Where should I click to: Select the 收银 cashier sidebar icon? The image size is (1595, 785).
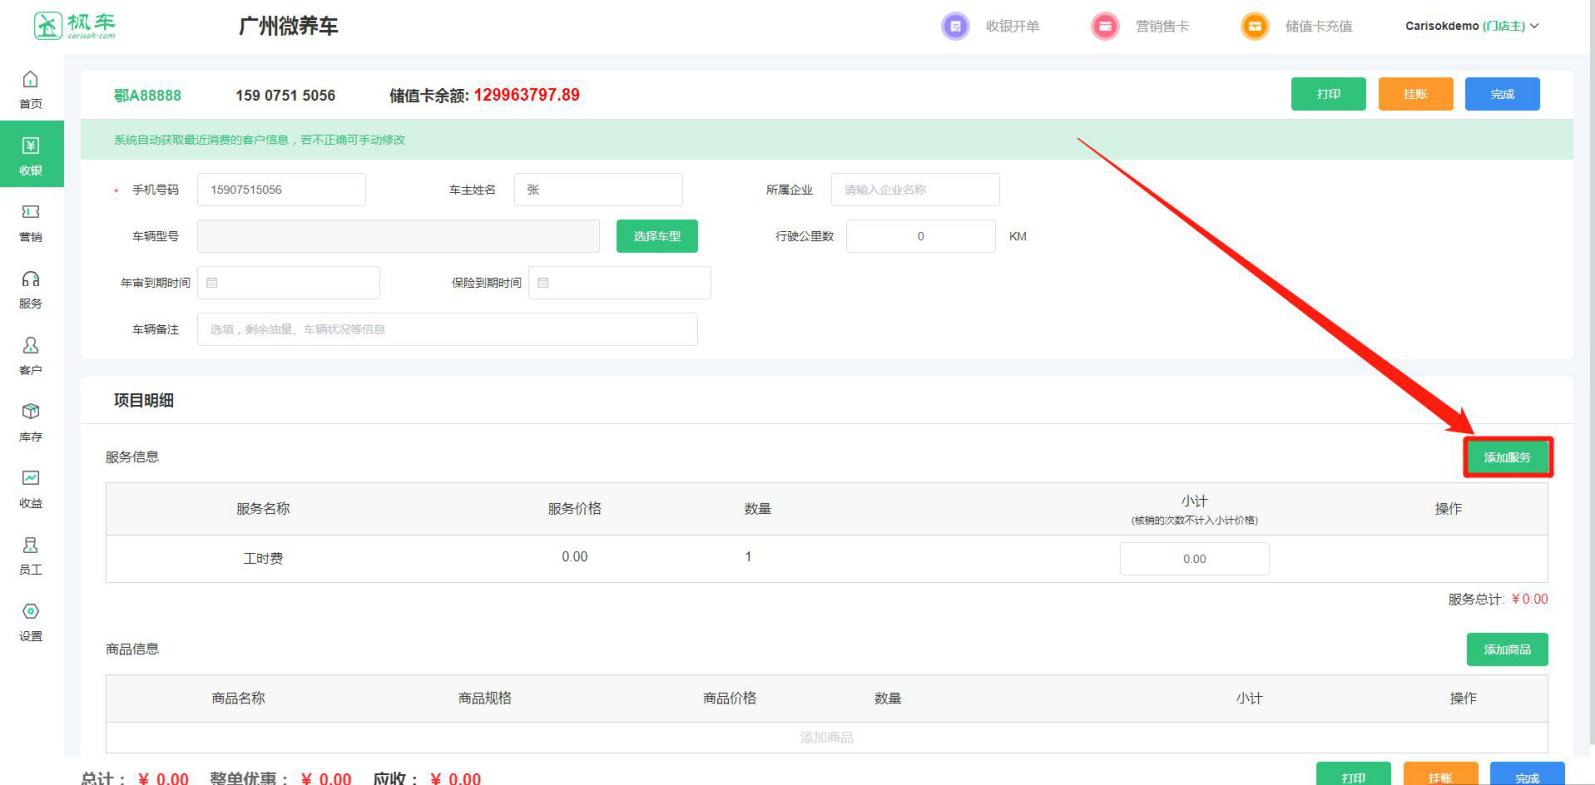31,146
